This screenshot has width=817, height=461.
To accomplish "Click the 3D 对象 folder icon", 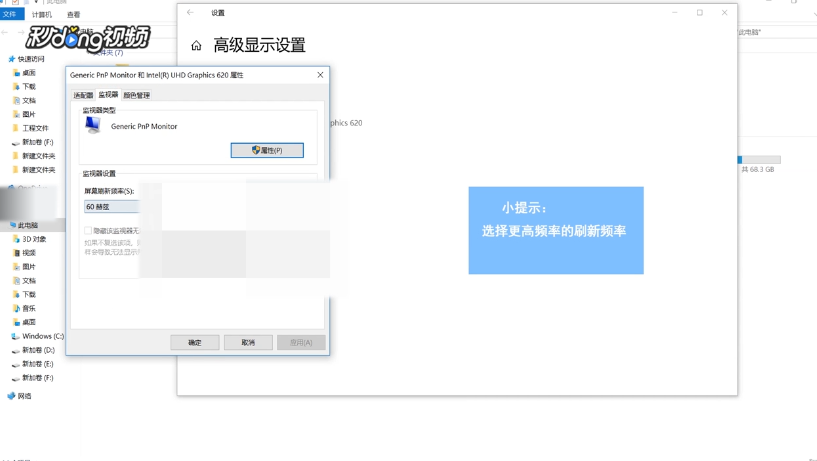I will tap(16, 239).
